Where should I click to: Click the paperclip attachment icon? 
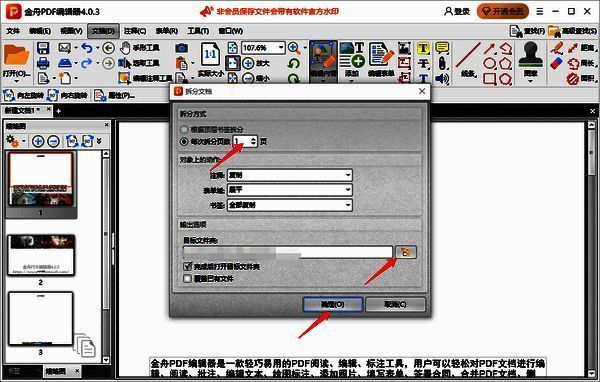click(x=442, y=64)
